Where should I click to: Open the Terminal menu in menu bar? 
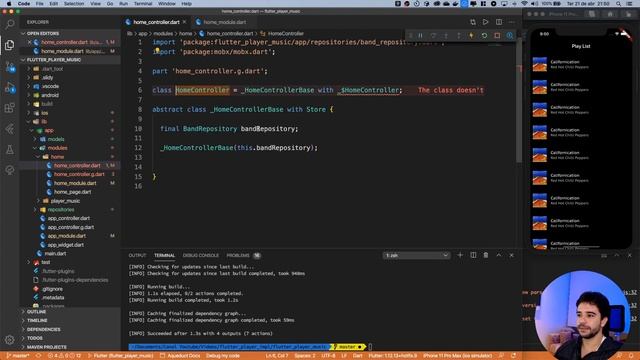(x=143, y=4)
